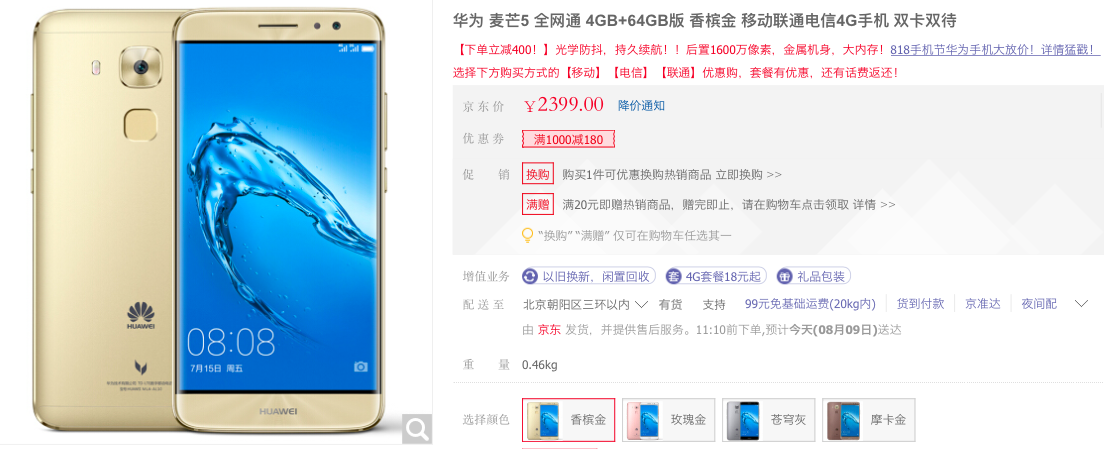Image resolution: width=1104 pixels, height=449 pixels.
Task: Expand the delivery services chevron after 夜间配
Action: point(1081,304)
